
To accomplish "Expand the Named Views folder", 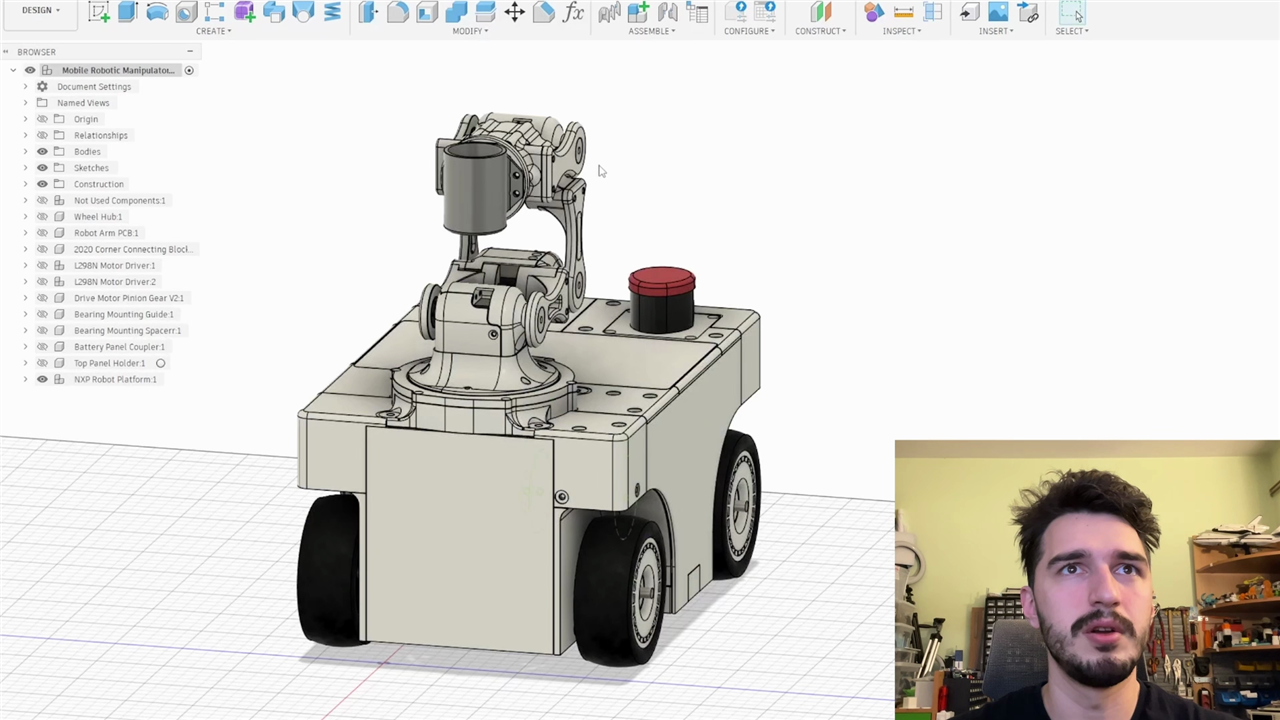I will pyautogui.click(x=26, y=103).
